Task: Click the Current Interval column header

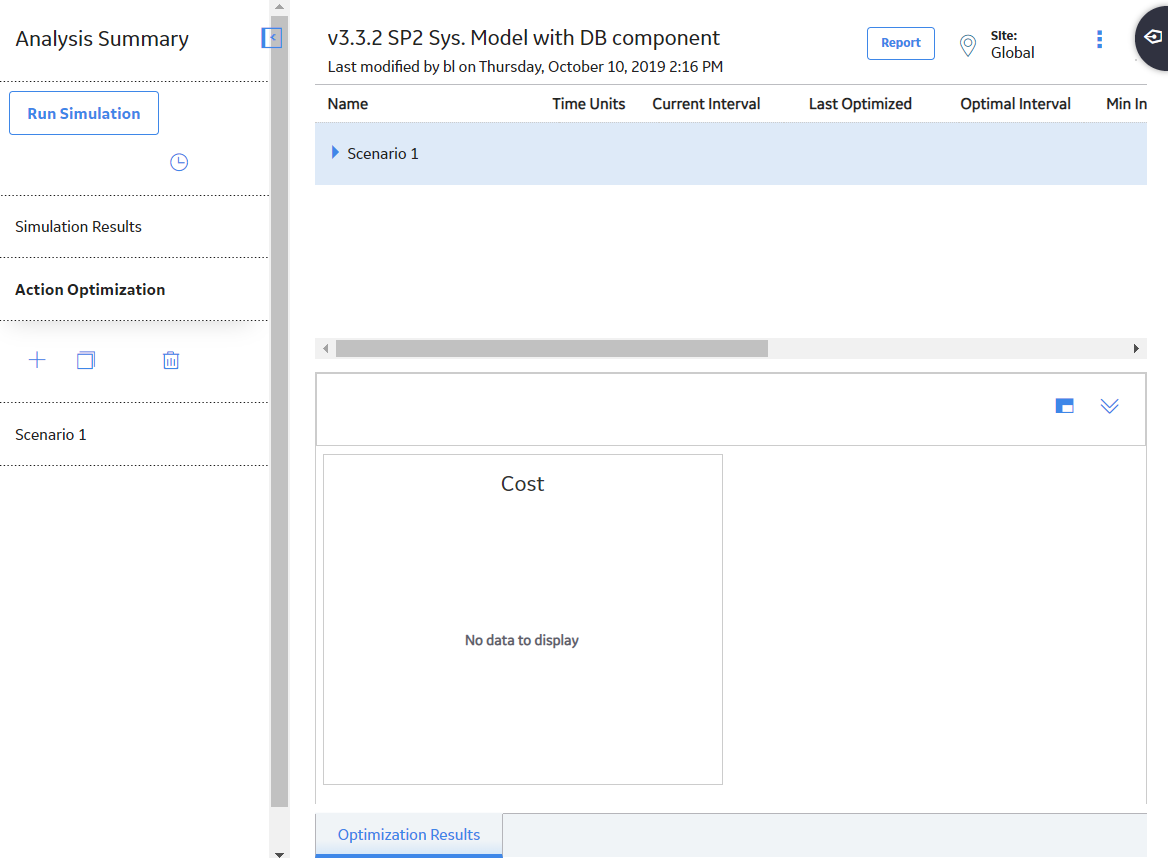Action: tap(706, 104)
